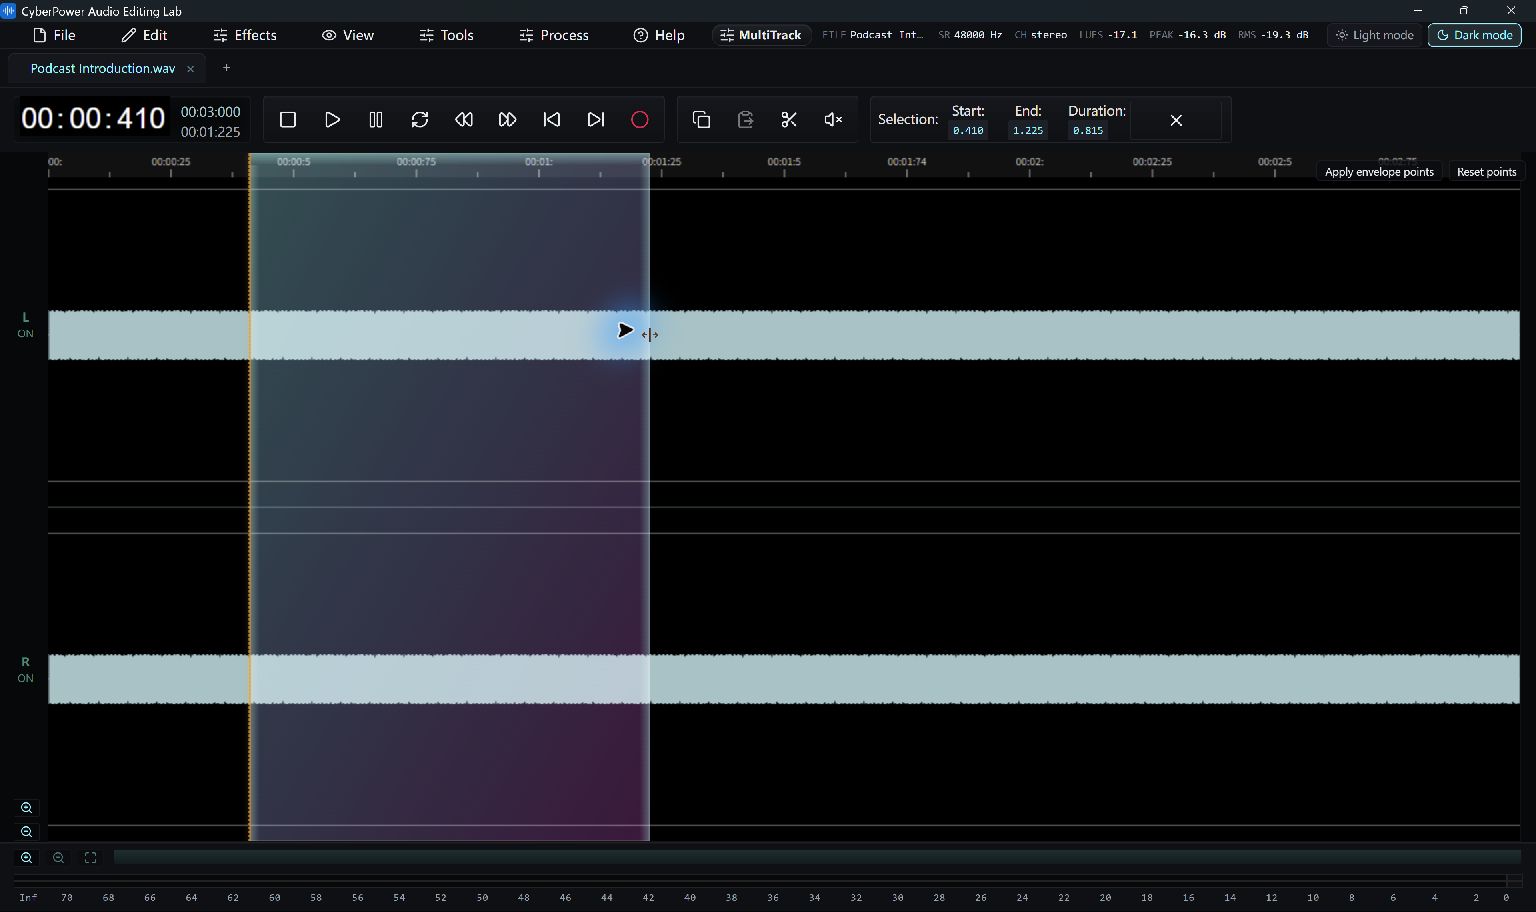Copy the selection using the copy icon
The height and width of the screenshot is (912, 1536).
click(701, 120)
